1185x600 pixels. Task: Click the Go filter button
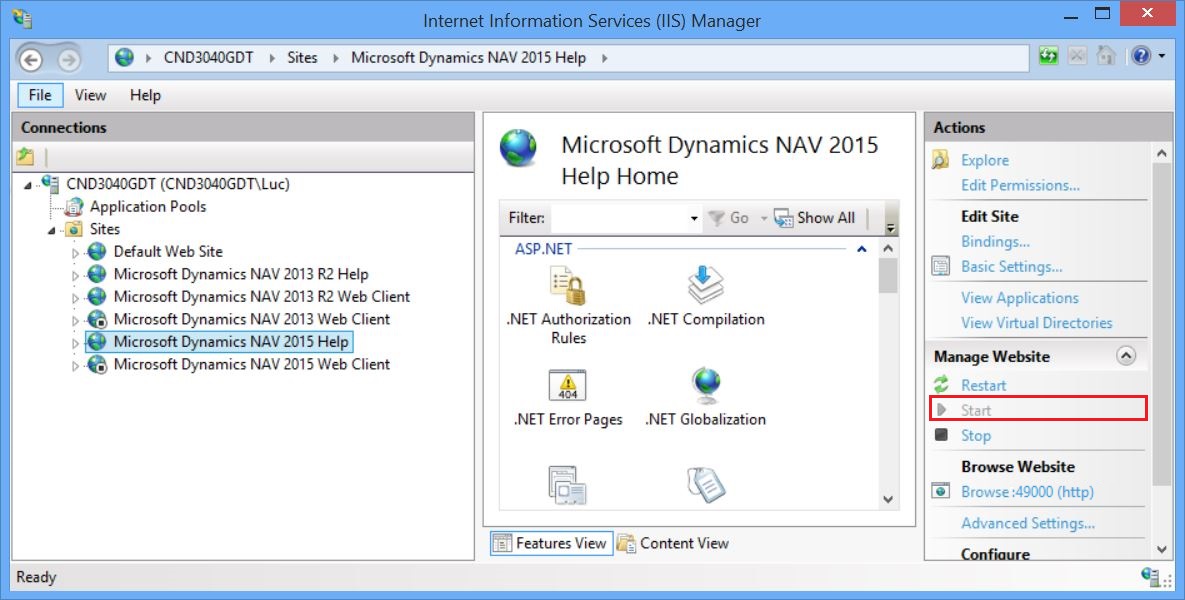coord(729,218)
